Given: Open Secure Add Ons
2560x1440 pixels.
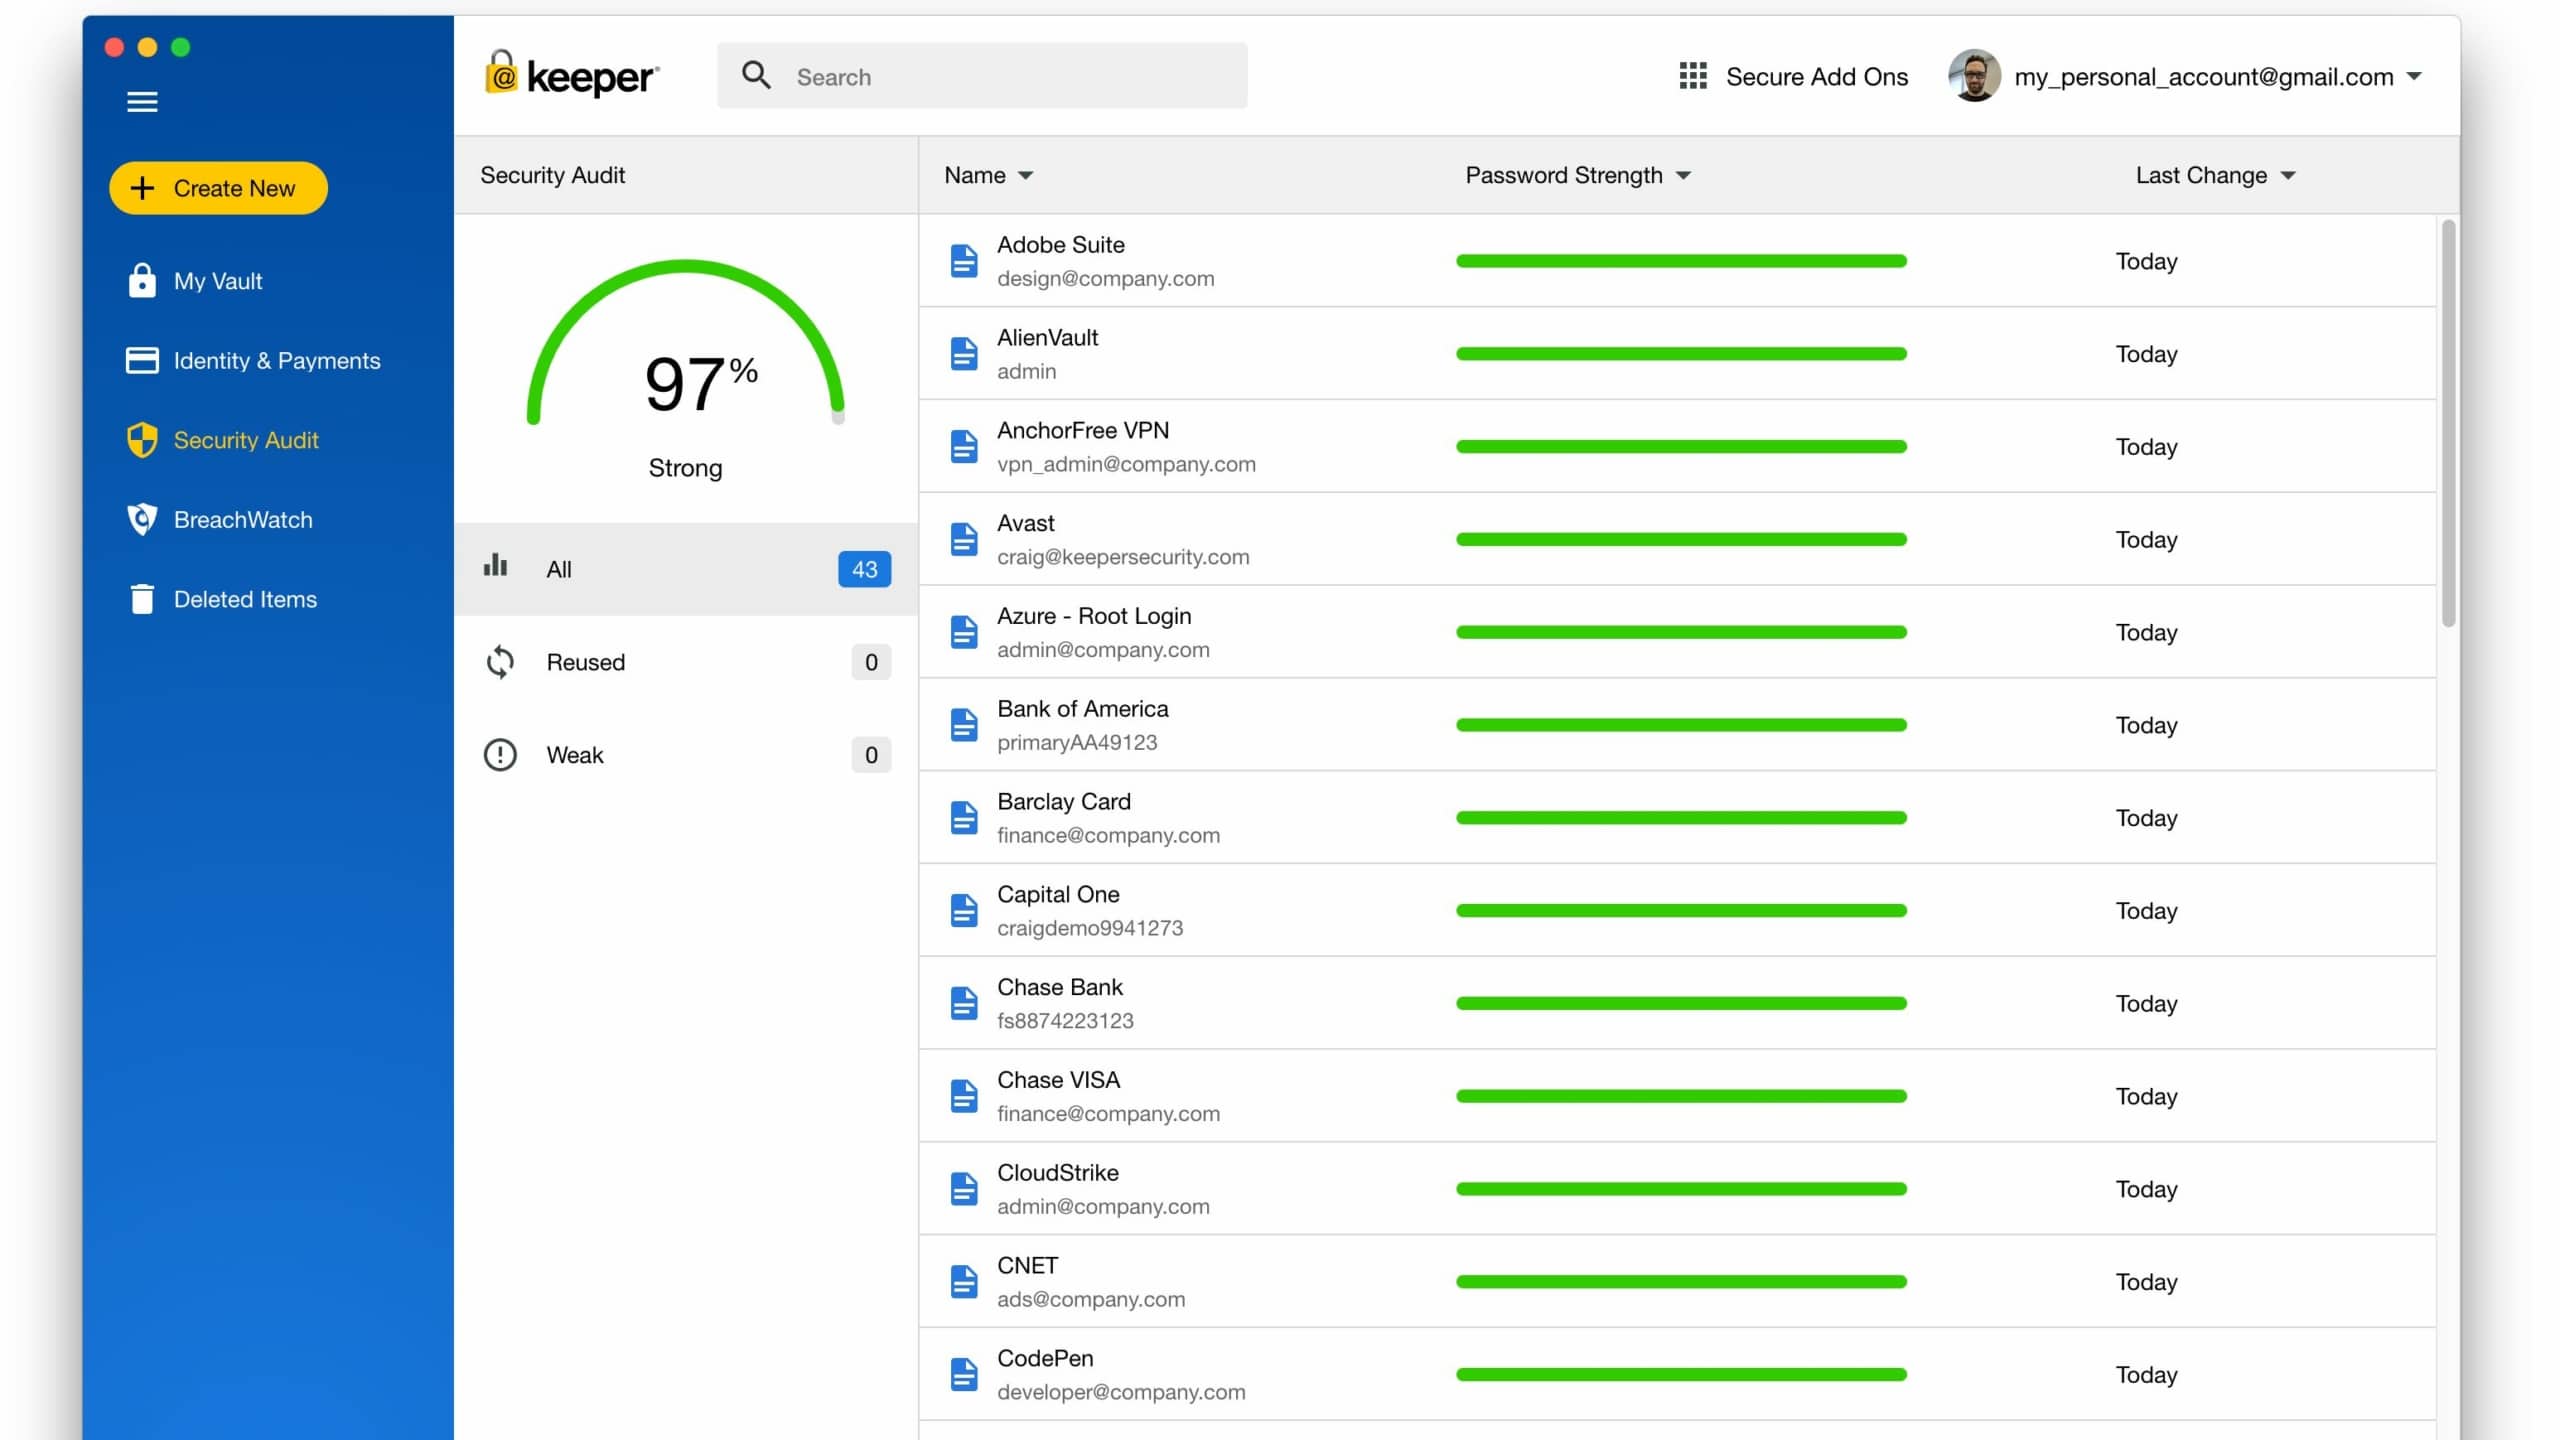Looking at the screenshot, I should click(1793, 76).
